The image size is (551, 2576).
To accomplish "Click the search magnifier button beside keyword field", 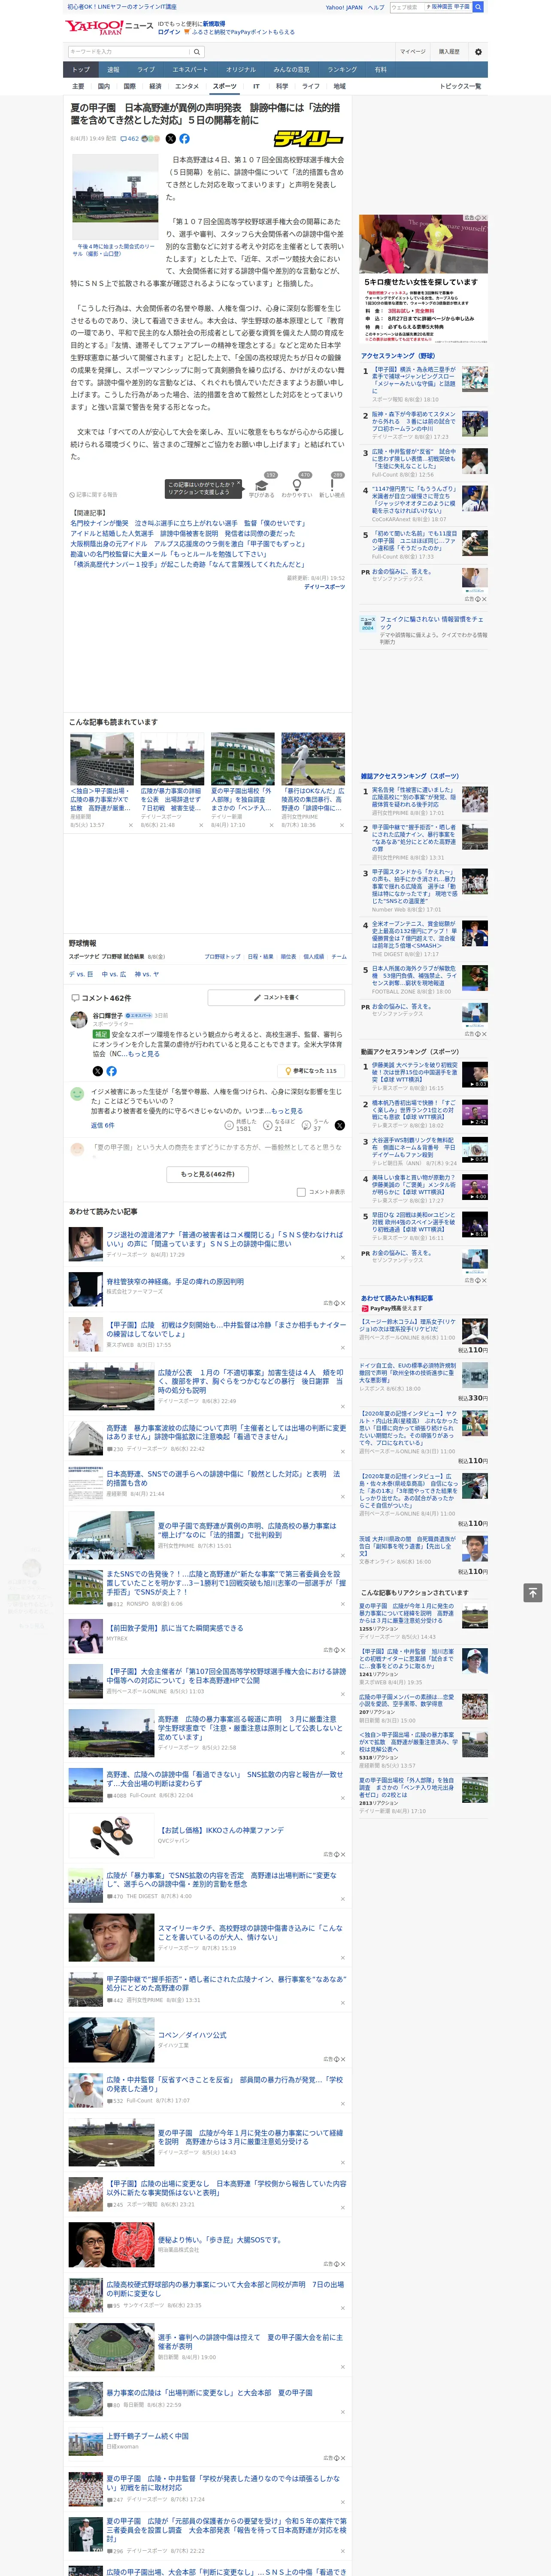I will (x=197, y=51).
